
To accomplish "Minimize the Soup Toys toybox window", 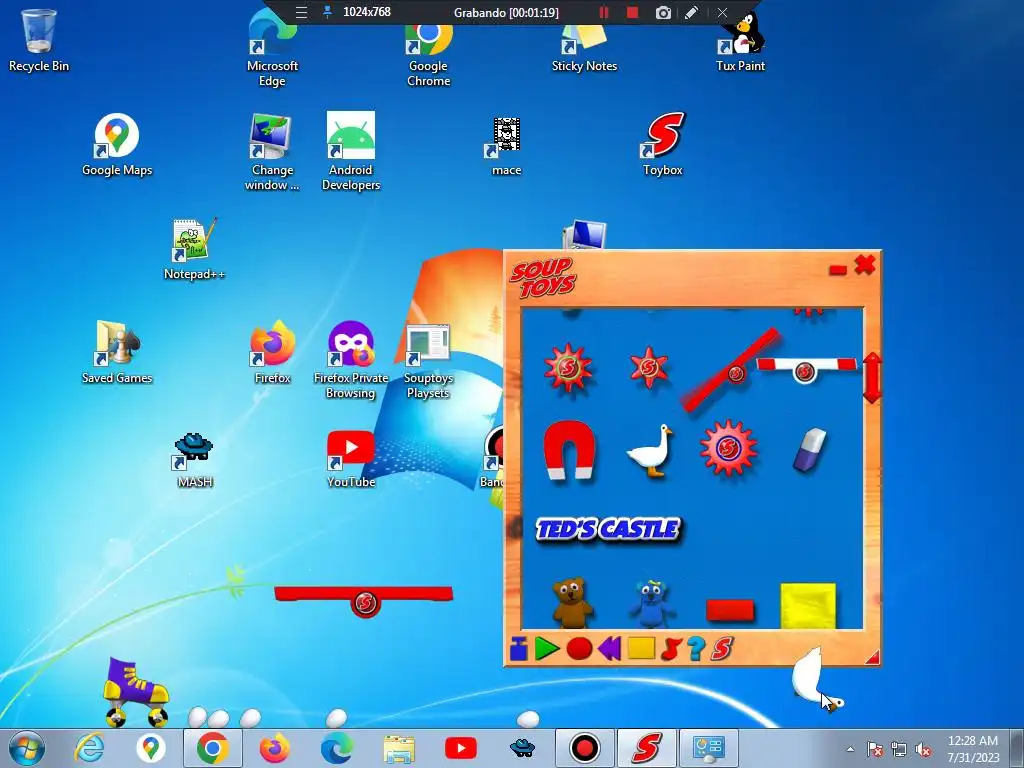I will coord(838,270).
